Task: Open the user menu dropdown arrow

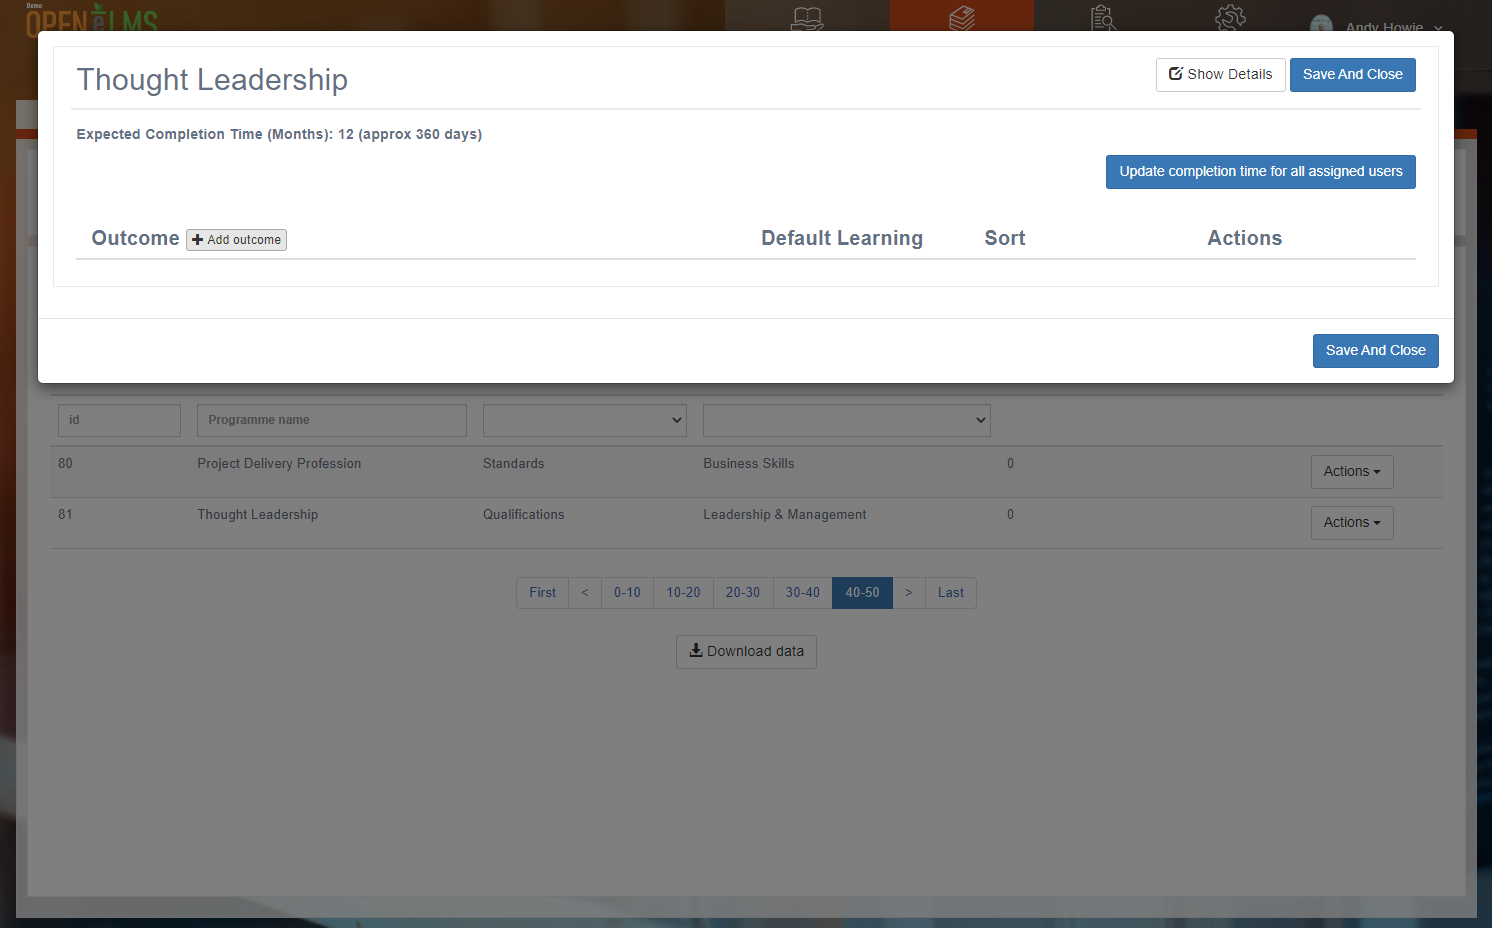Action: [x=1438, y=27]
